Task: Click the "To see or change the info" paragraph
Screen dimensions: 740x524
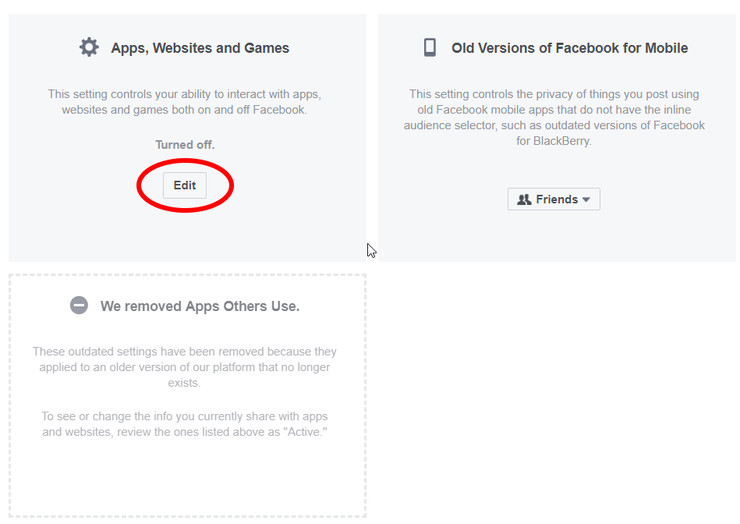Action: [x=185, y=424]
